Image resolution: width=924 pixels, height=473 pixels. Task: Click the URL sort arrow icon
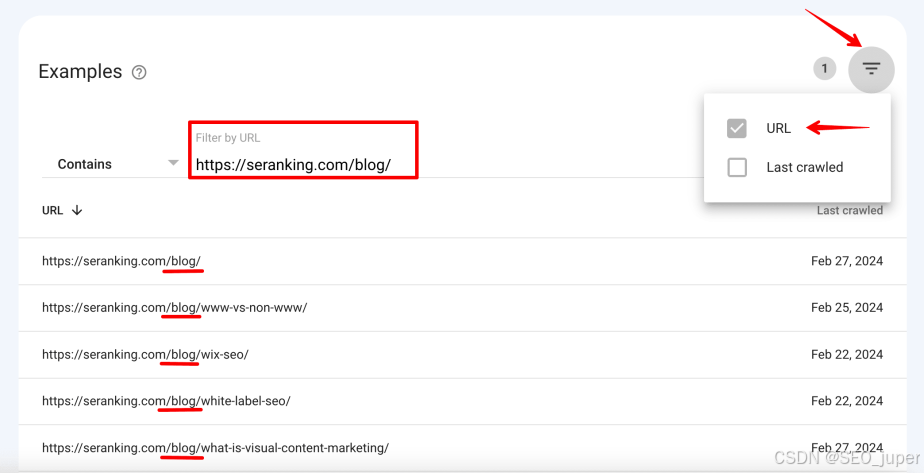77,210
